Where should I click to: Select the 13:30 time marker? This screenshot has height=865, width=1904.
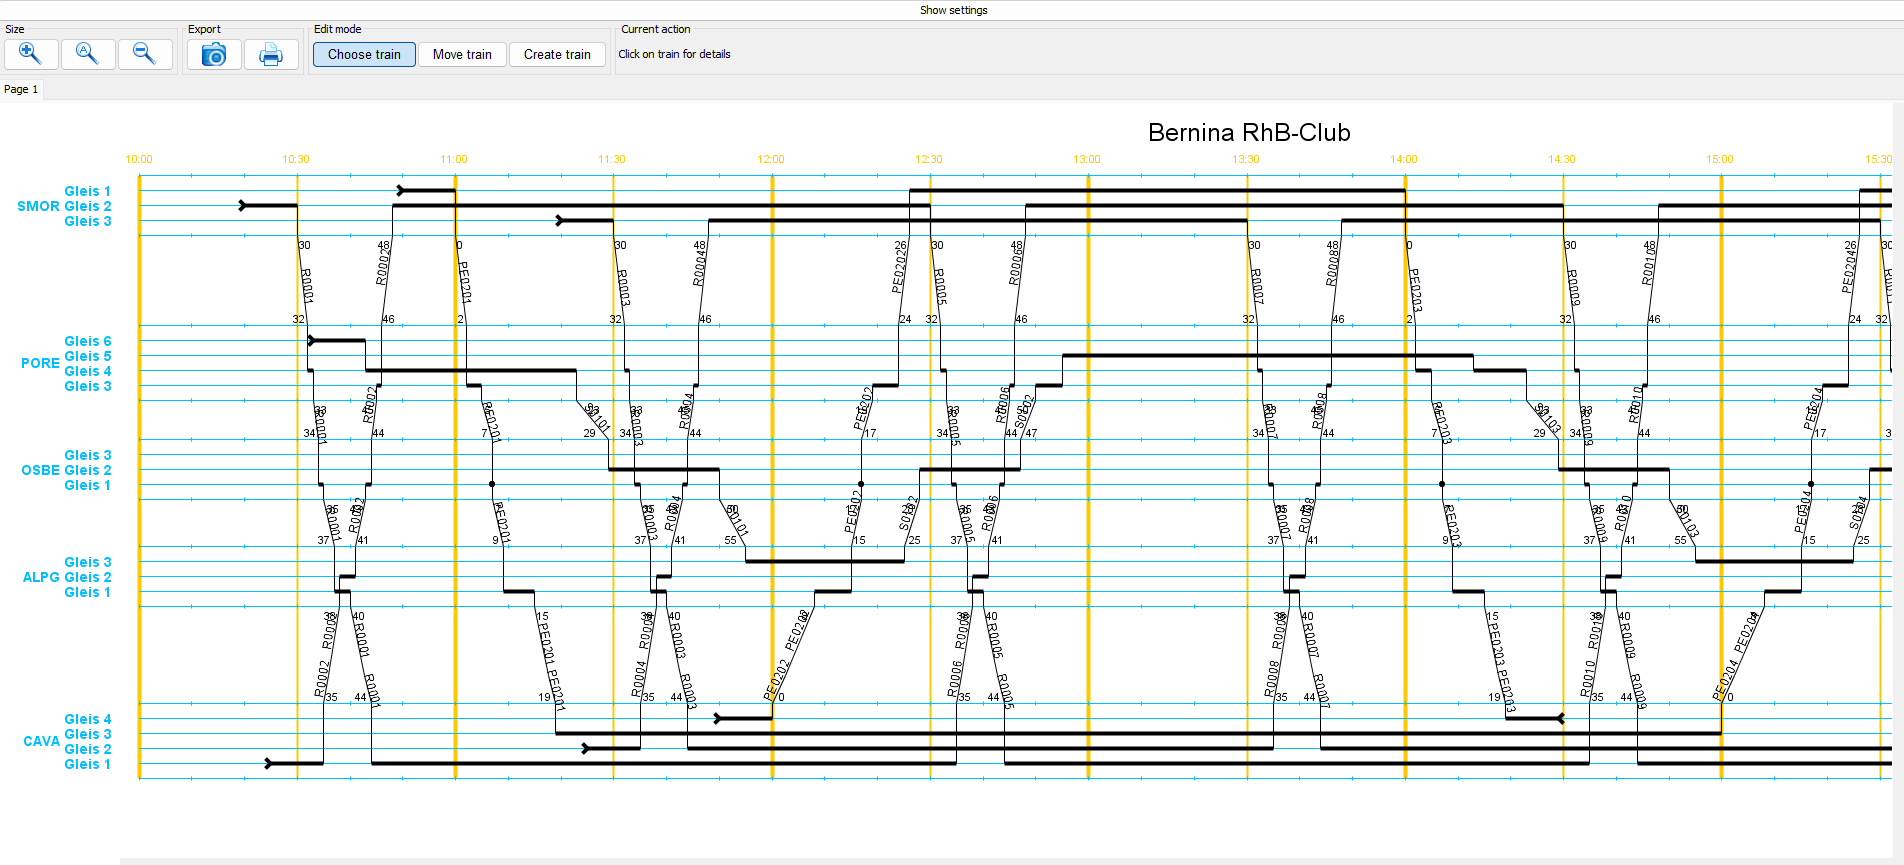pos(1246,159)
